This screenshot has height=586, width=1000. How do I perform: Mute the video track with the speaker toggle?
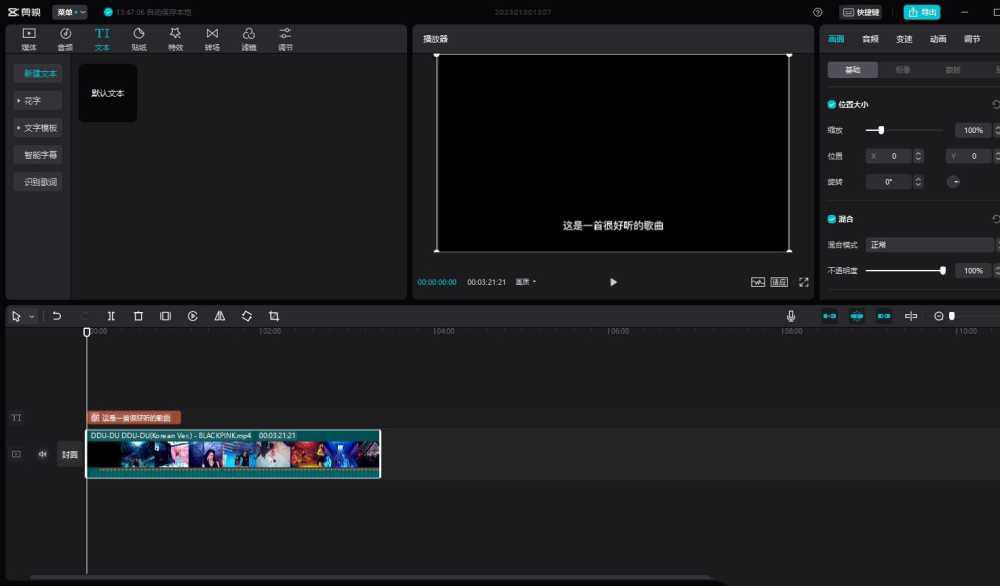[41, 453]
